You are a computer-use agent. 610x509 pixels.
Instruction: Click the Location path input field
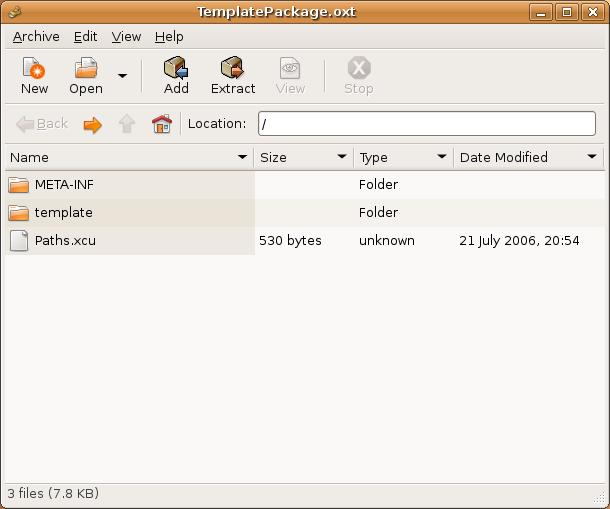coord(426,124)
